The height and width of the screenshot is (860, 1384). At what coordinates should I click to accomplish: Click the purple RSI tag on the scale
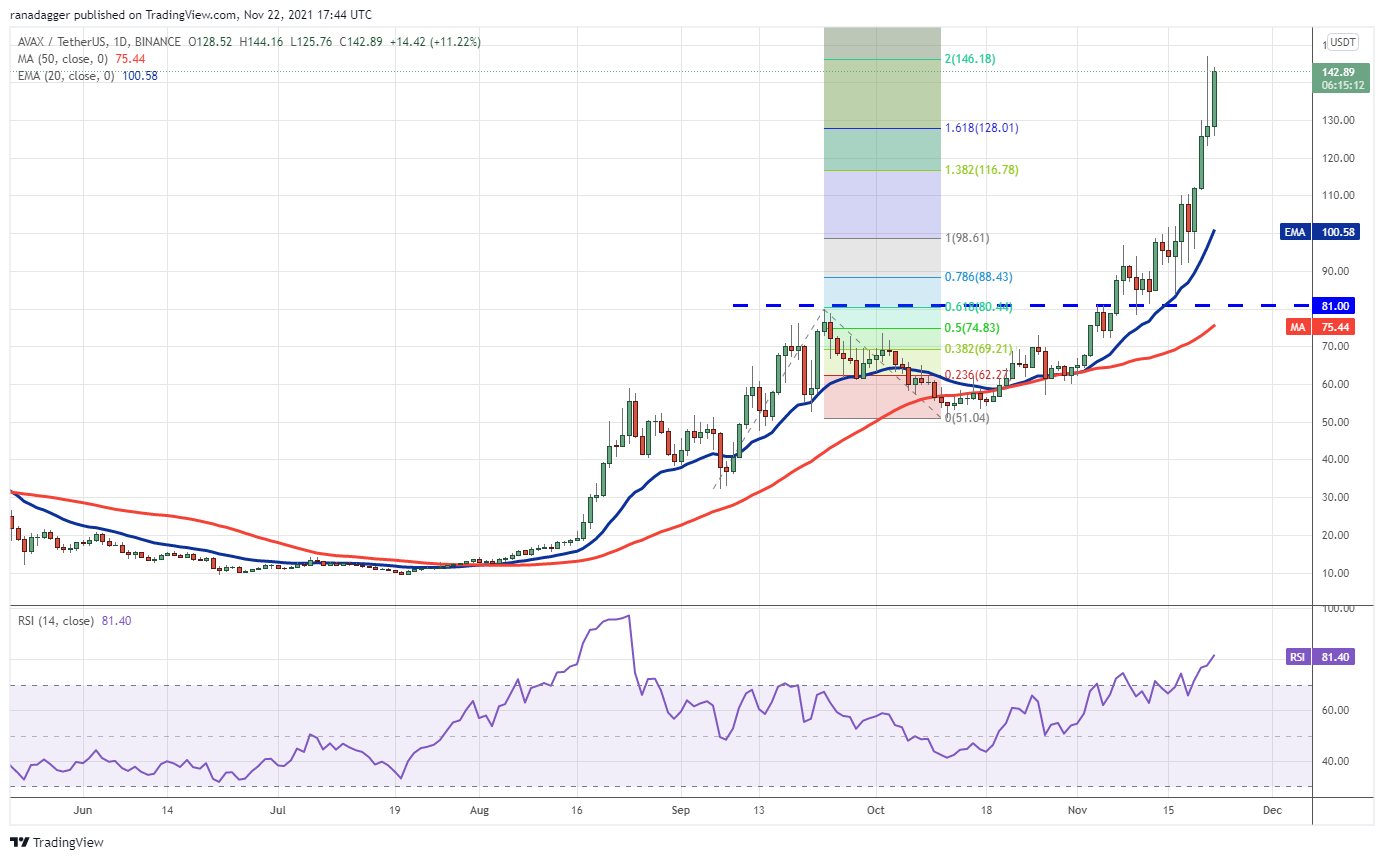pos(1297,657)
